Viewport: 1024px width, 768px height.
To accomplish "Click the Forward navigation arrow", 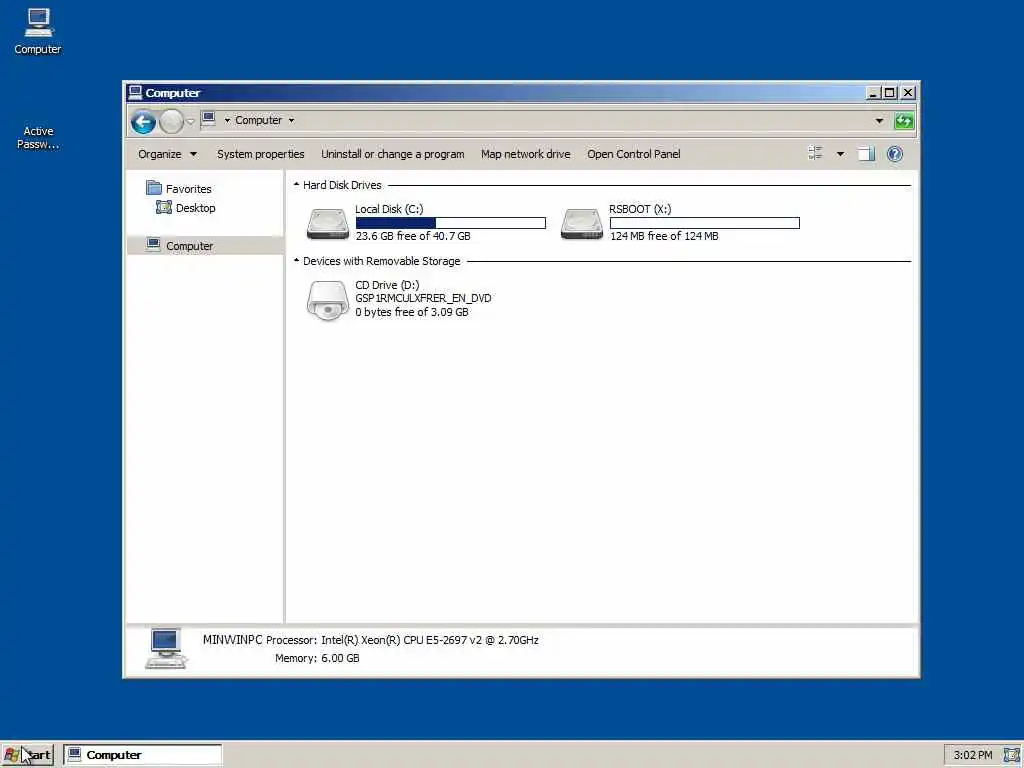I will 171,121.
